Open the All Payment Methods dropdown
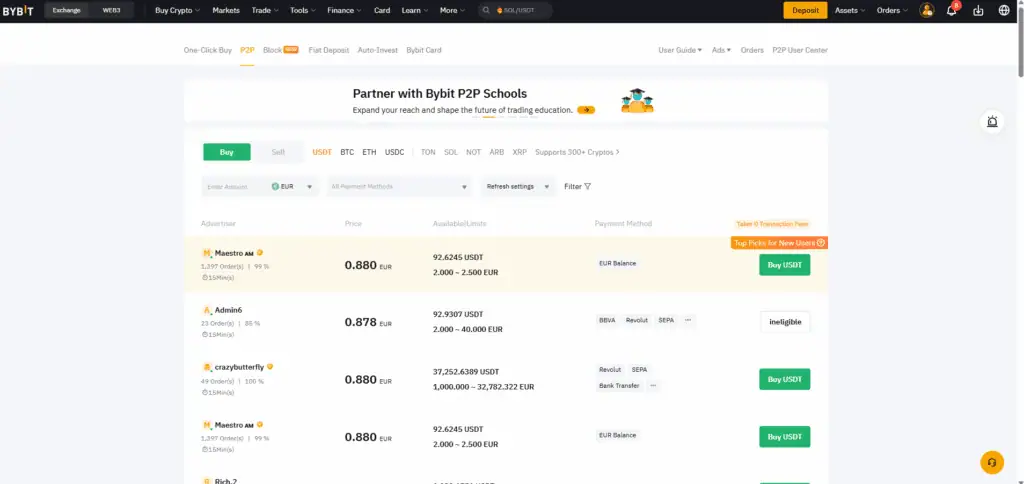The width and height of the screenshot is (1024, 484). (x=400, y=187)
